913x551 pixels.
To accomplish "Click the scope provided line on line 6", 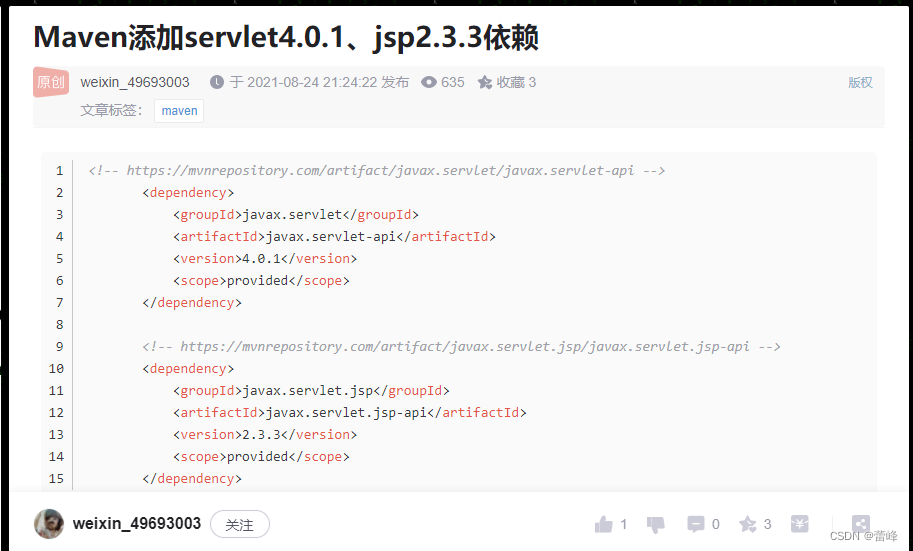I will click(x=261, y=281).
